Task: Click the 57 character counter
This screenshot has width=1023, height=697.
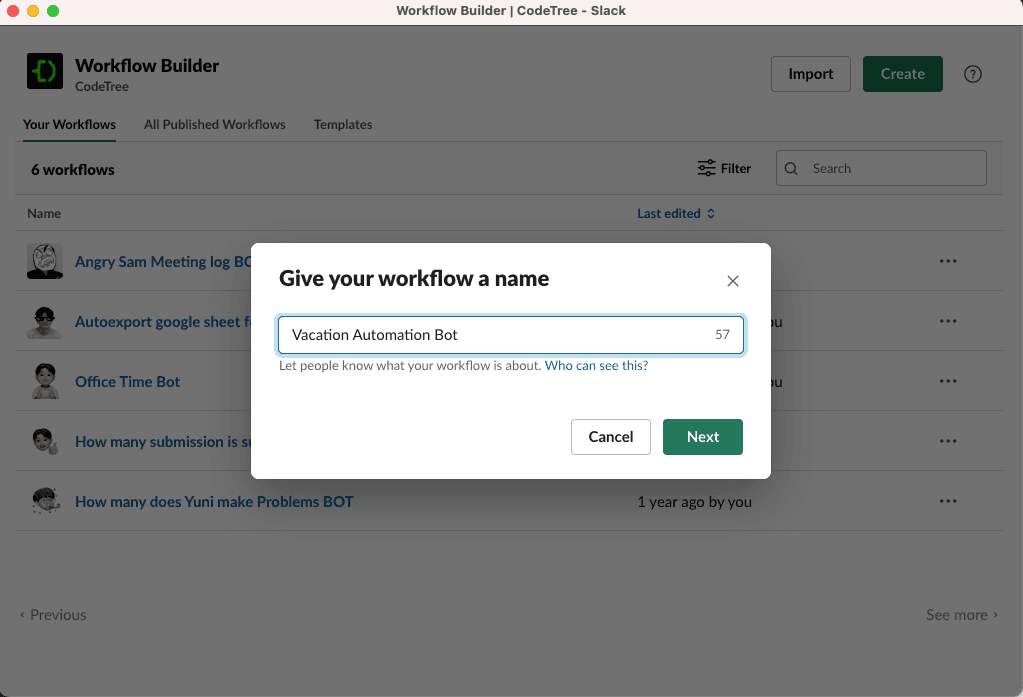Action: point(722,334)
